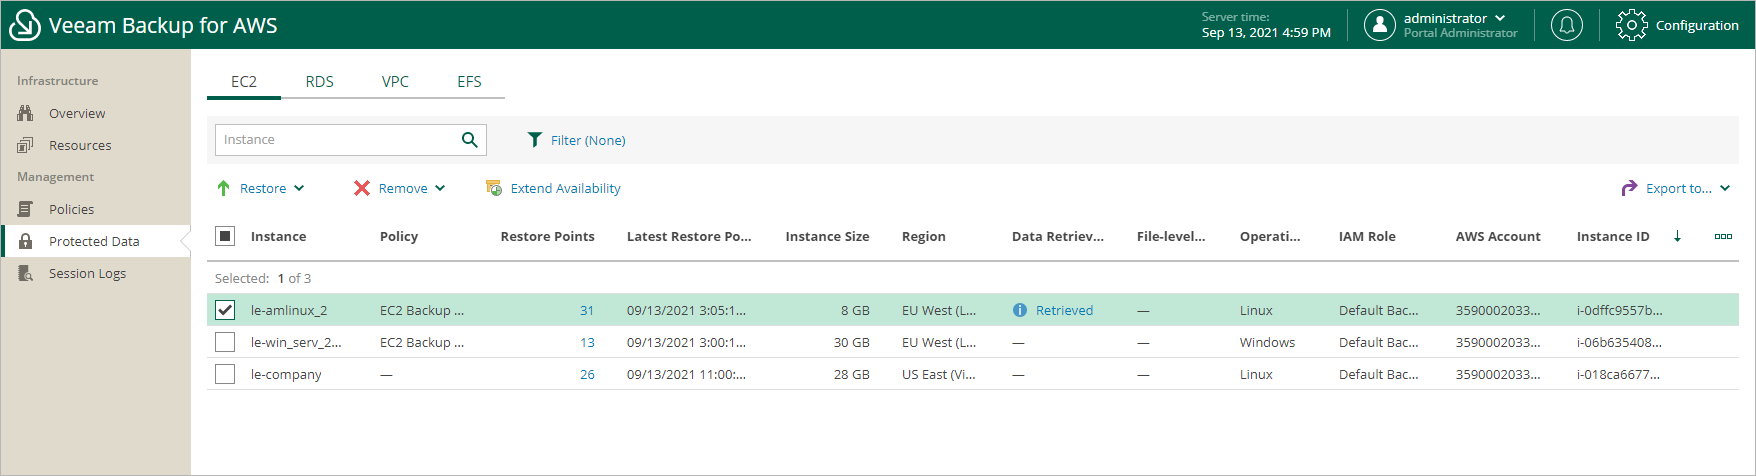
Task: Open the 26 restore points link
Action: pos(587,374)
